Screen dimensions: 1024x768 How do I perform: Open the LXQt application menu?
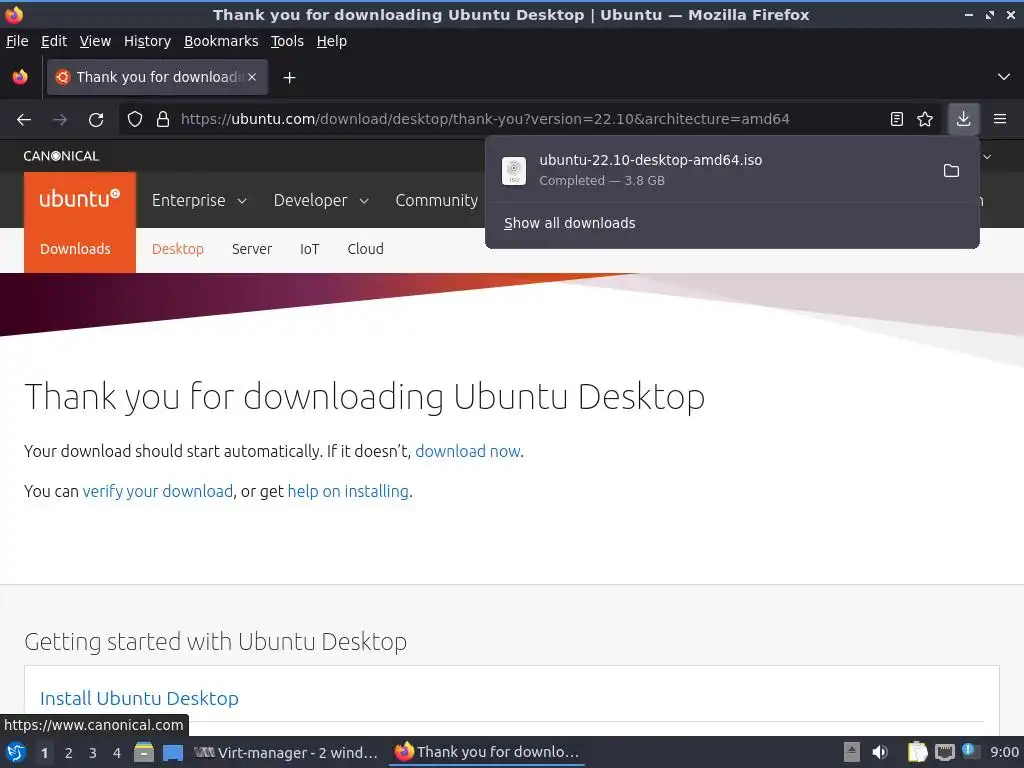pyautogui.click(x=16, y=752)
